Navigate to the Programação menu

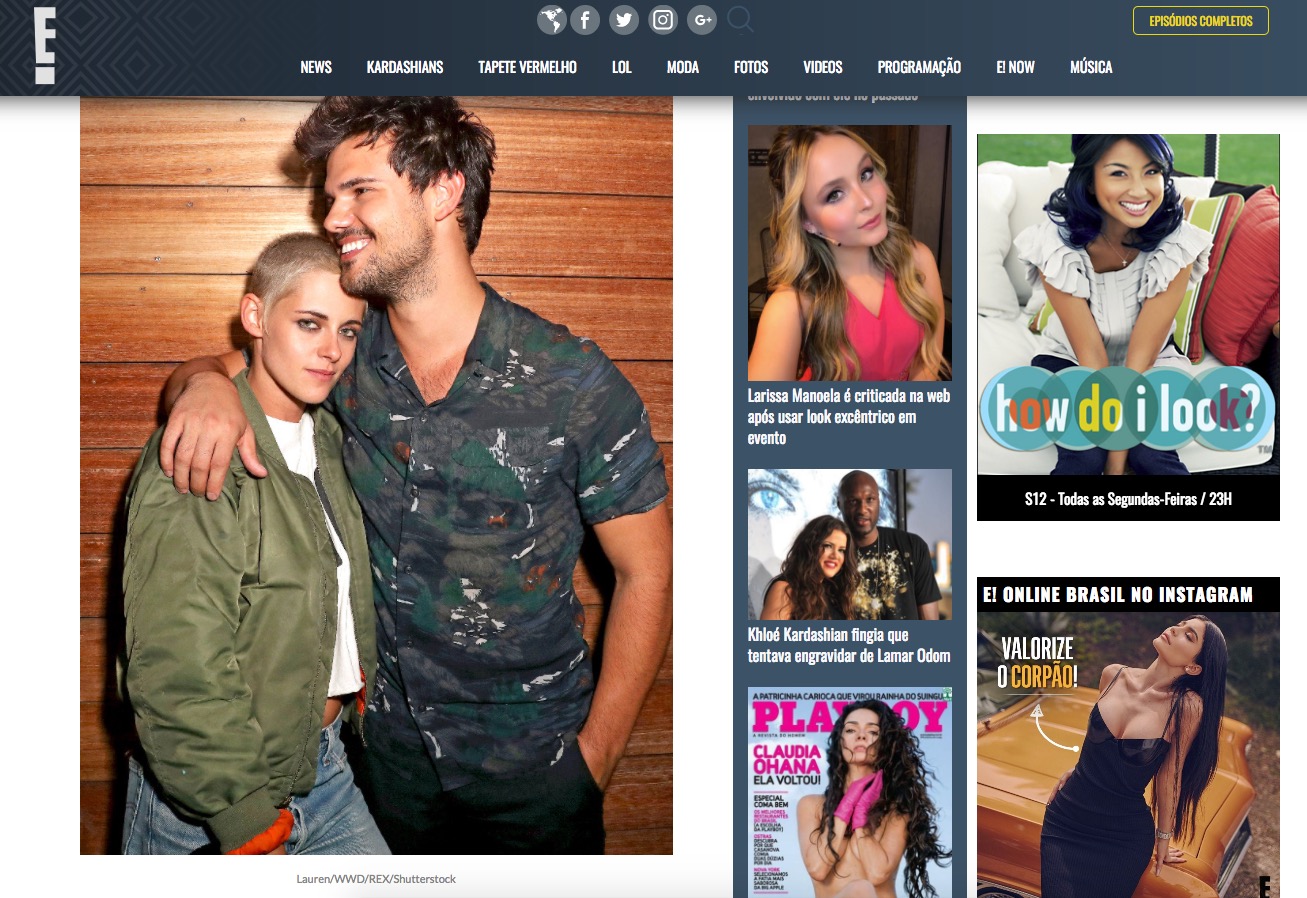coord(919,67)
